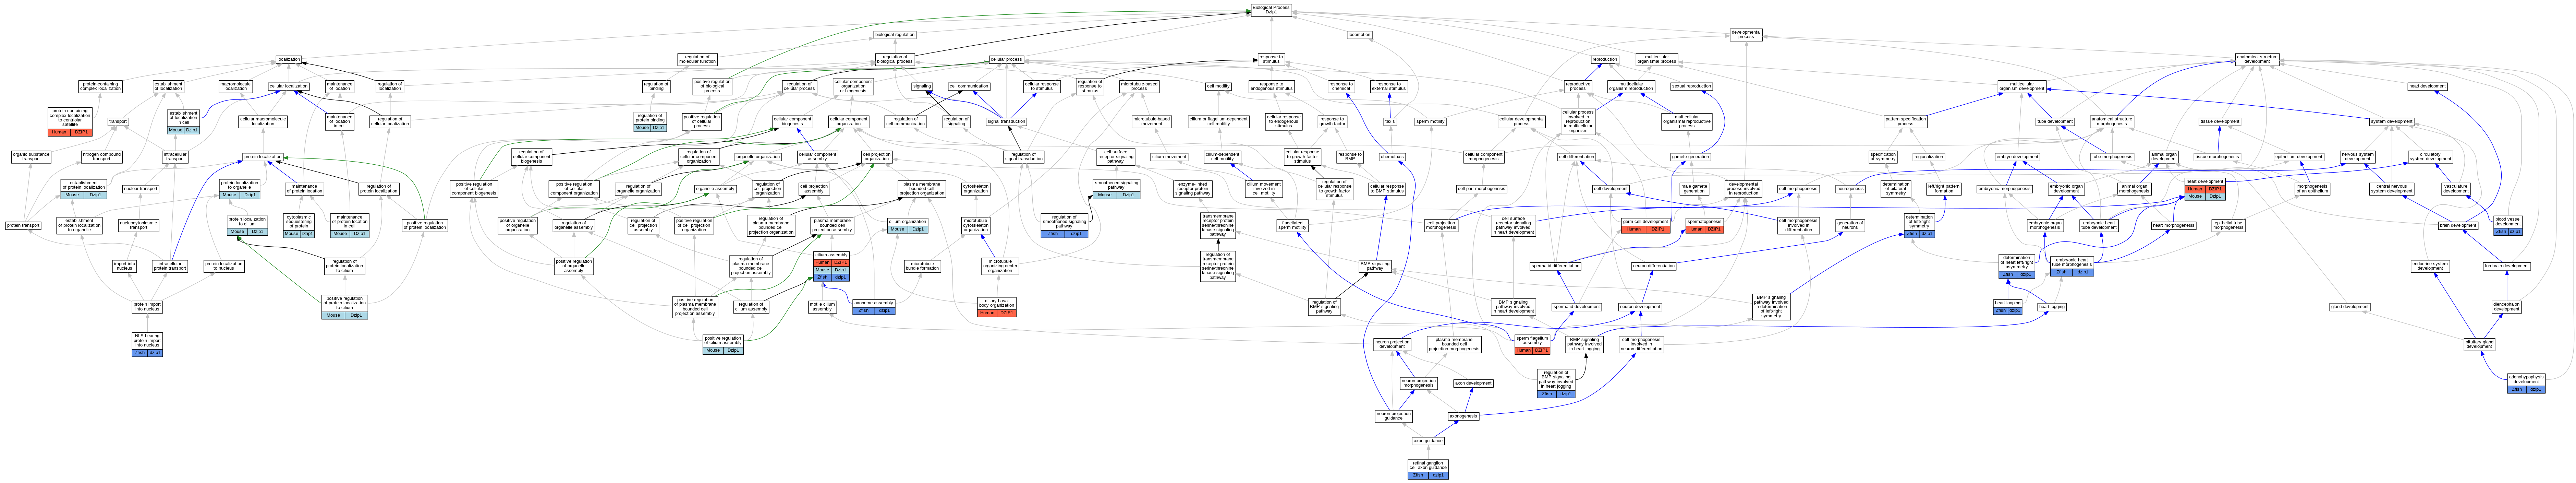The width and height of the screenshot is (2576, 483).
Task: Click 'microtubule organizing center organization' node
Action: coord(1000,266)
